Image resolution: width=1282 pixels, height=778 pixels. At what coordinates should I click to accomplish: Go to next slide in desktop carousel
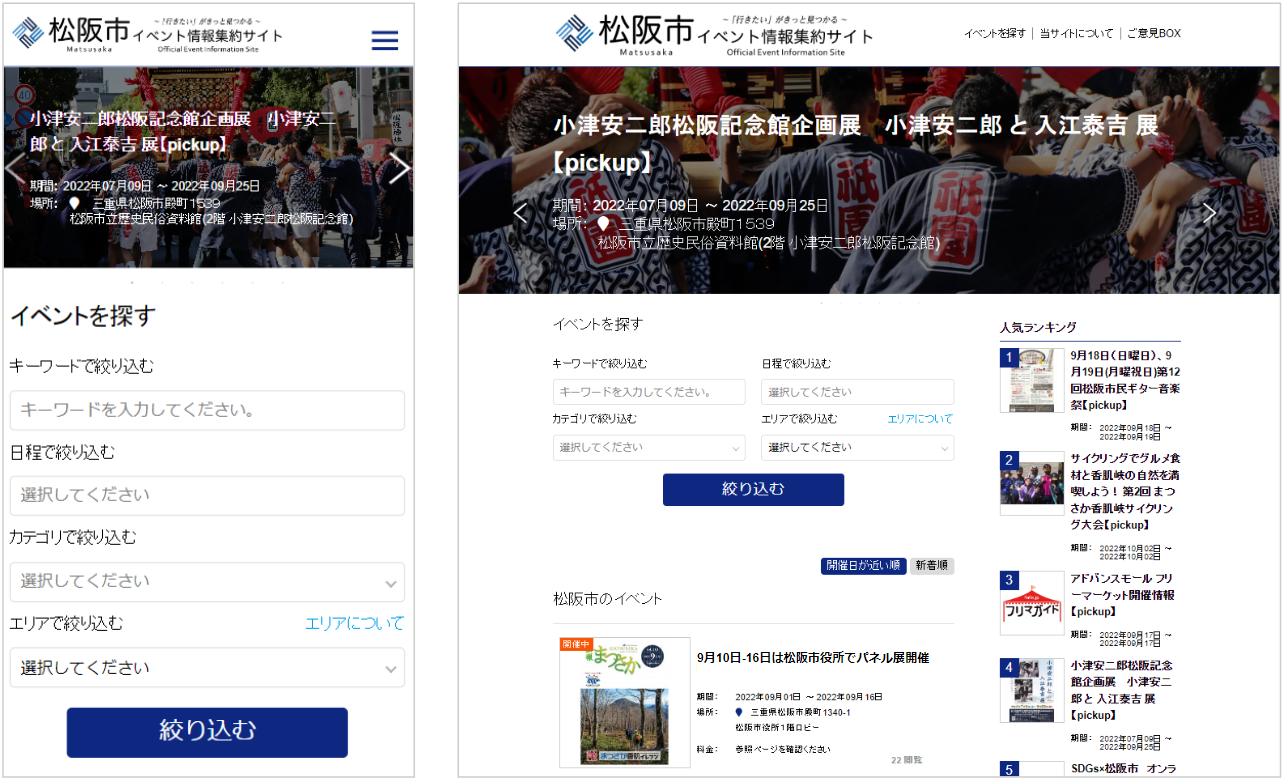tap(1209, 213)
